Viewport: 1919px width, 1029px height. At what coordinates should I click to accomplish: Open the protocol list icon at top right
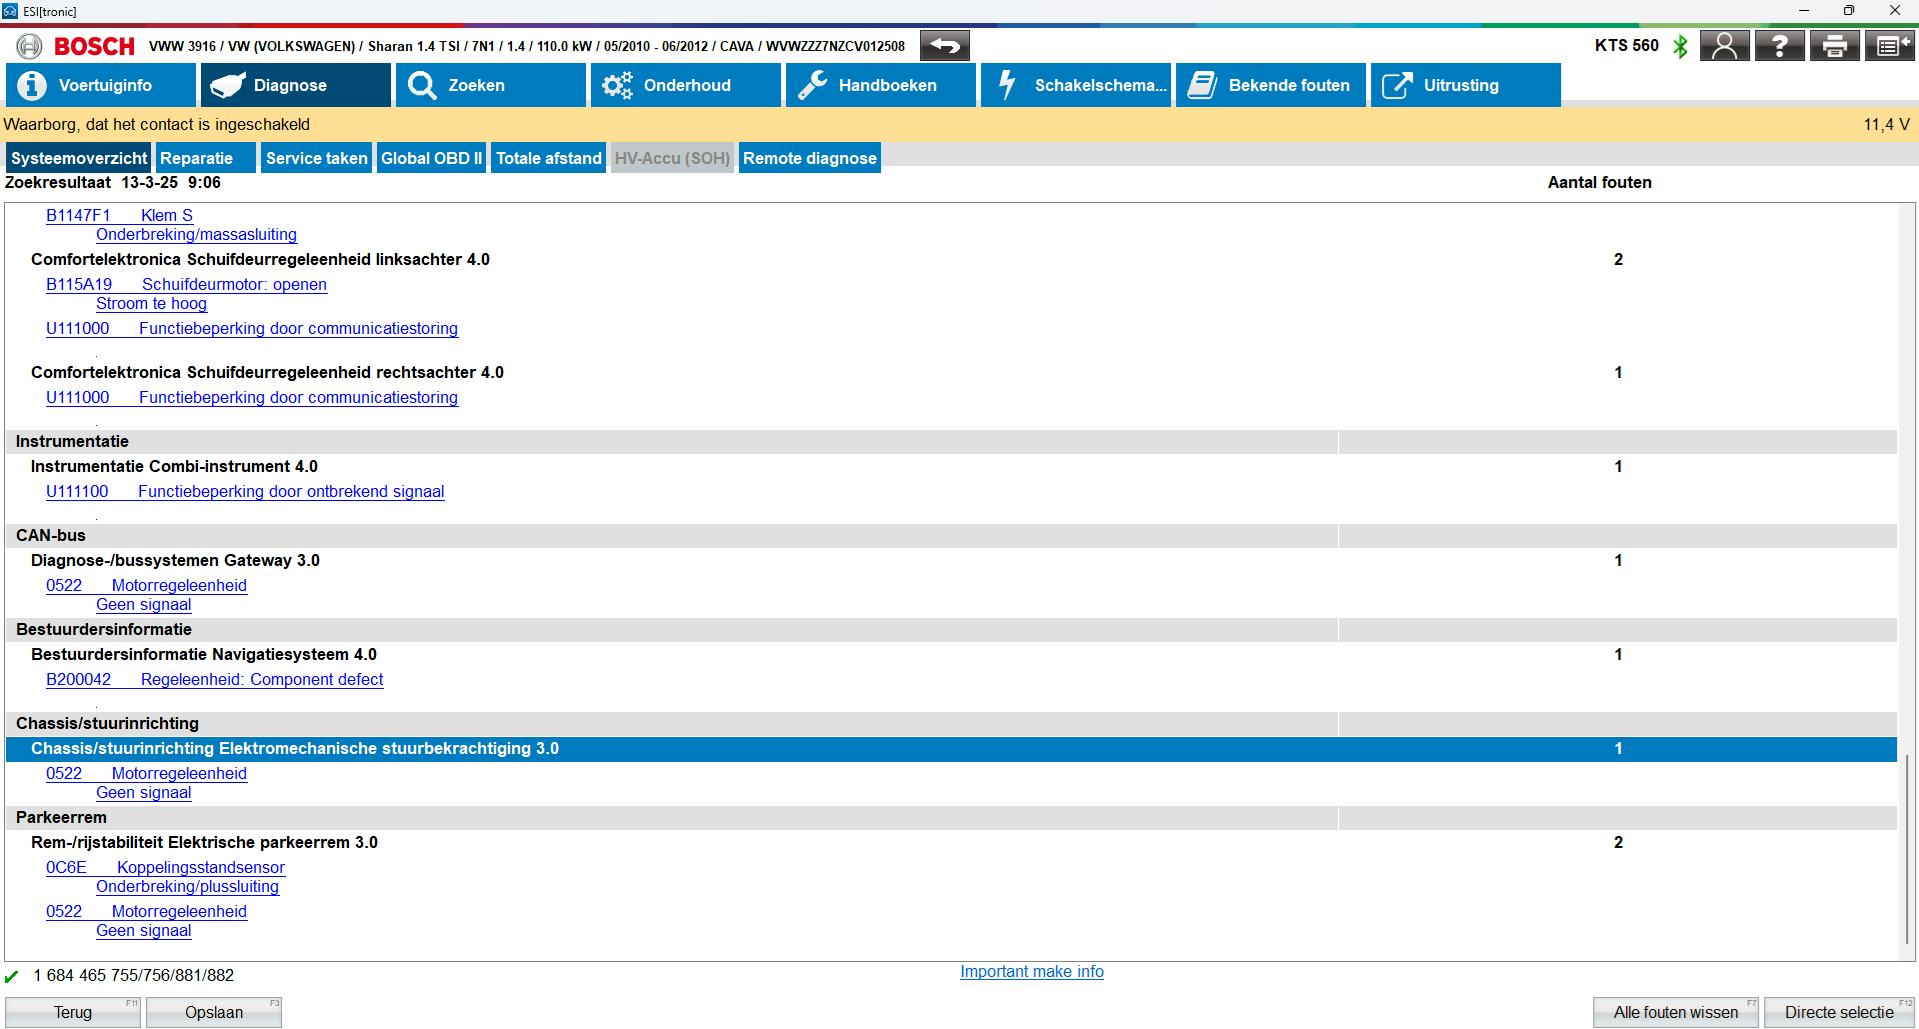1889,46
